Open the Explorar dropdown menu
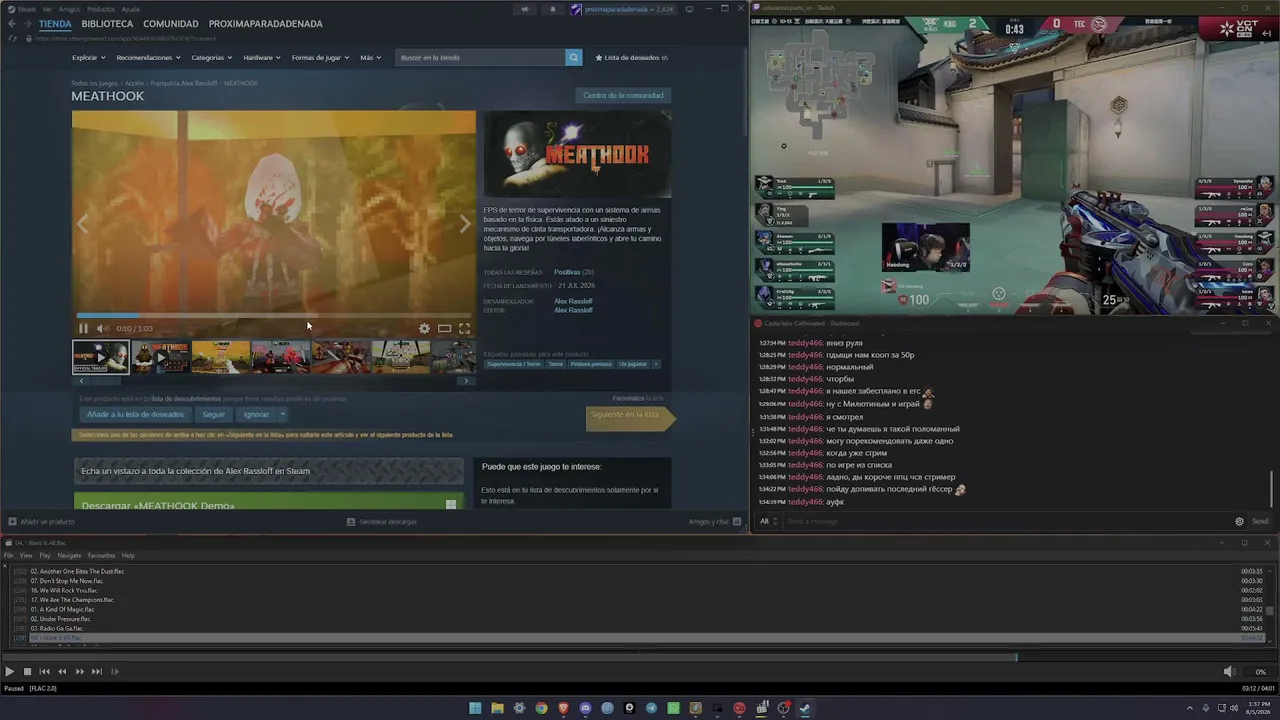The height and width of the screenshot is (720, 1280). [88, 57]
